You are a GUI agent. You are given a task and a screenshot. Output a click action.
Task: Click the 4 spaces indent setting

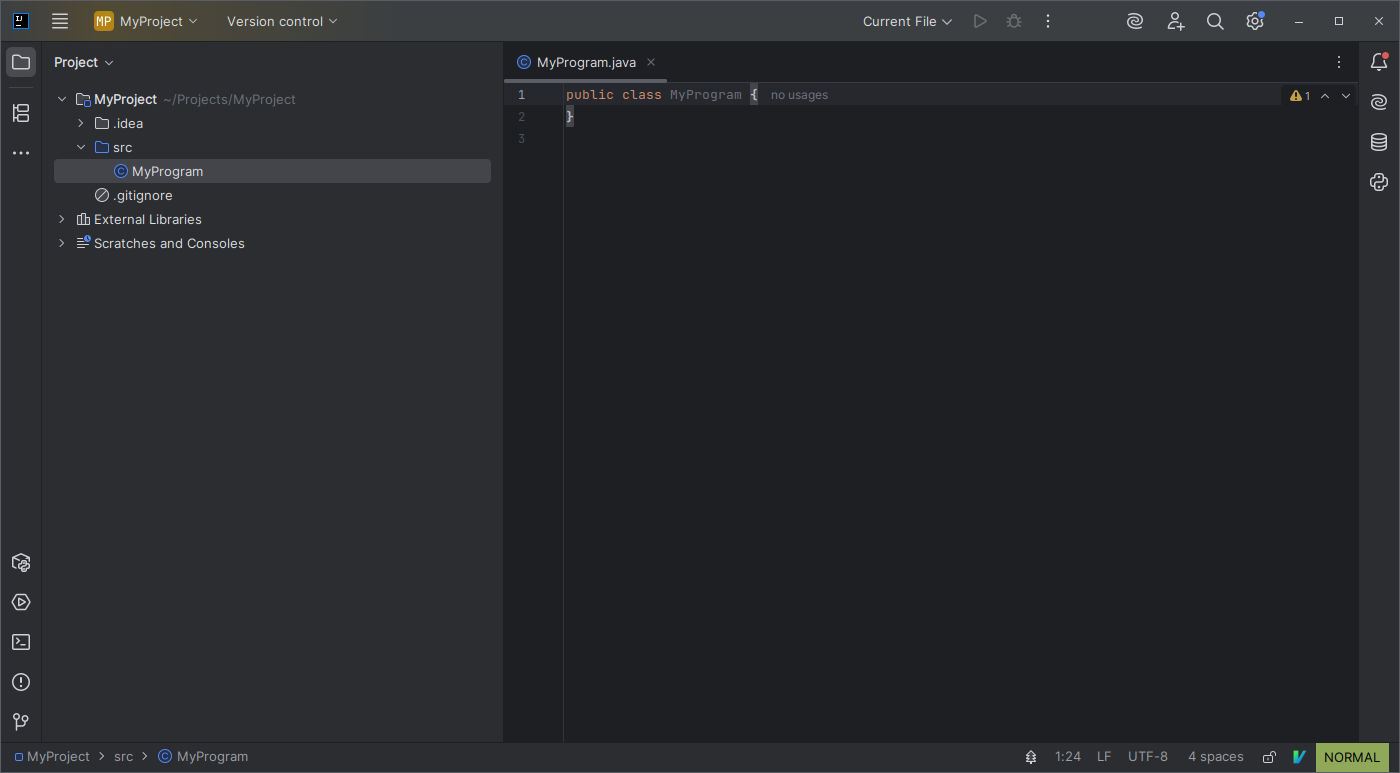point(1215,757)
